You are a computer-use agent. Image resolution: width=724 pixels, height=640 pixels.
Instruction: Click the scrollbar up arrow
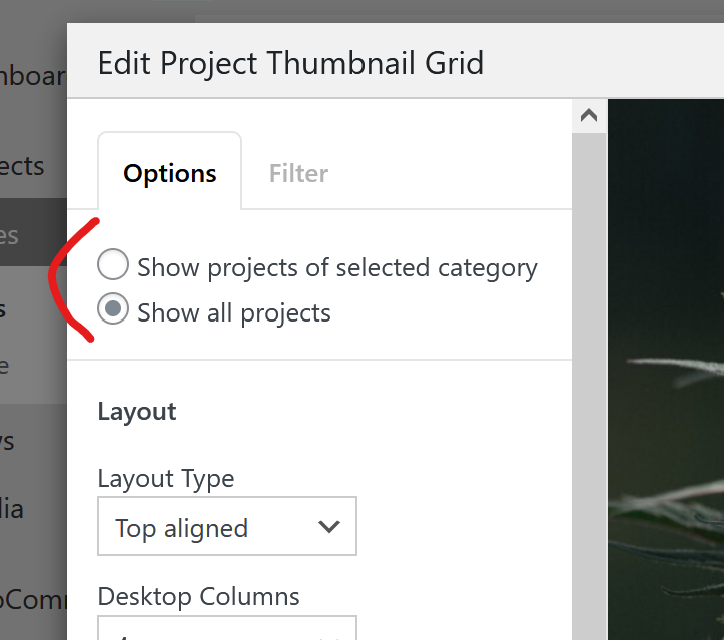589,116
